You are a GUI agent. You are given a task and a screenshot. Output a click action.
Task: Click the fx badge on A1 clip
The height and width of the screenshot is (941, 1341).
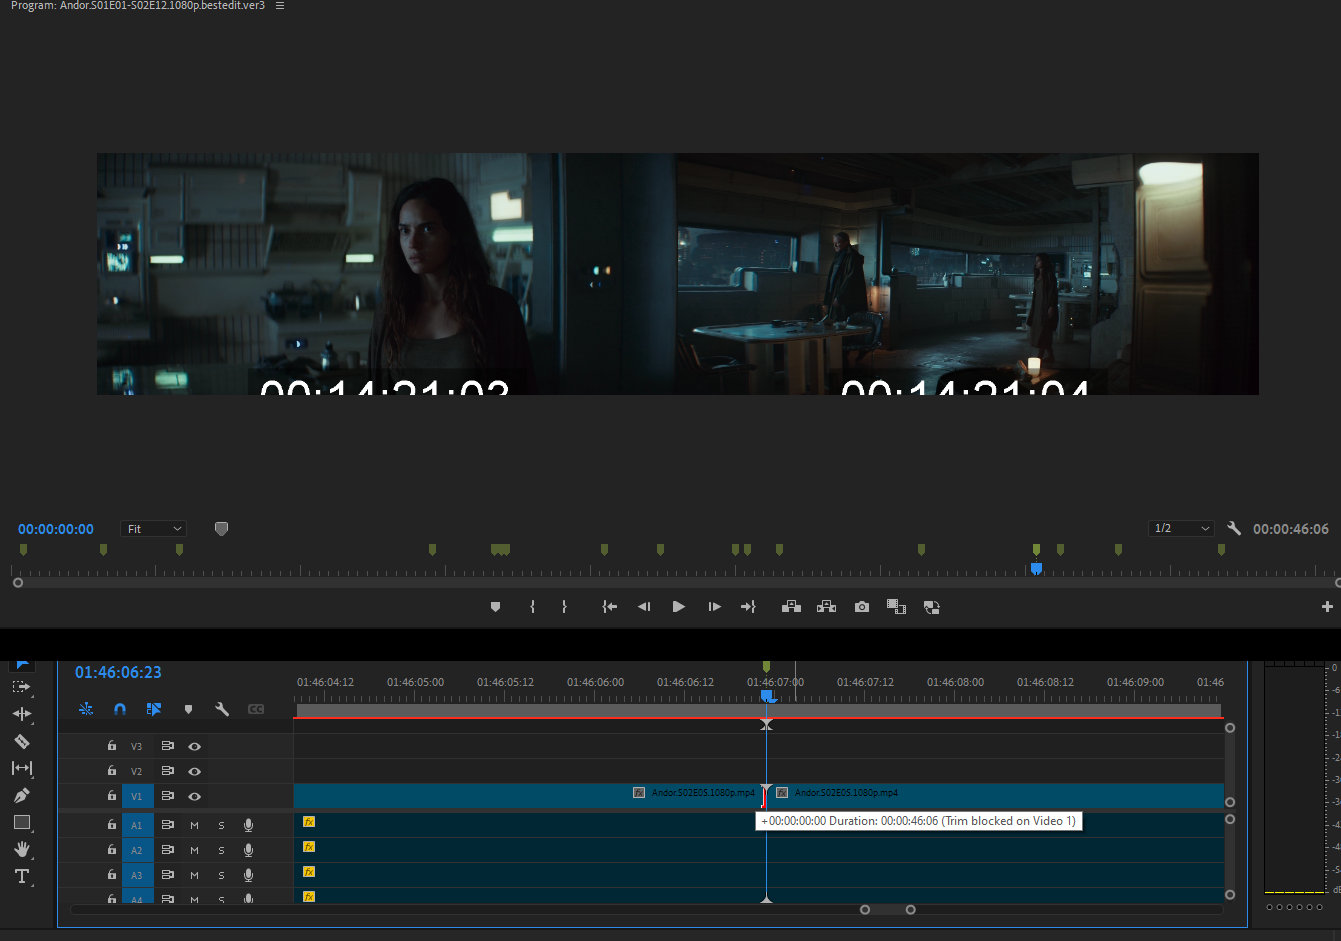click(x=309, y=822)
